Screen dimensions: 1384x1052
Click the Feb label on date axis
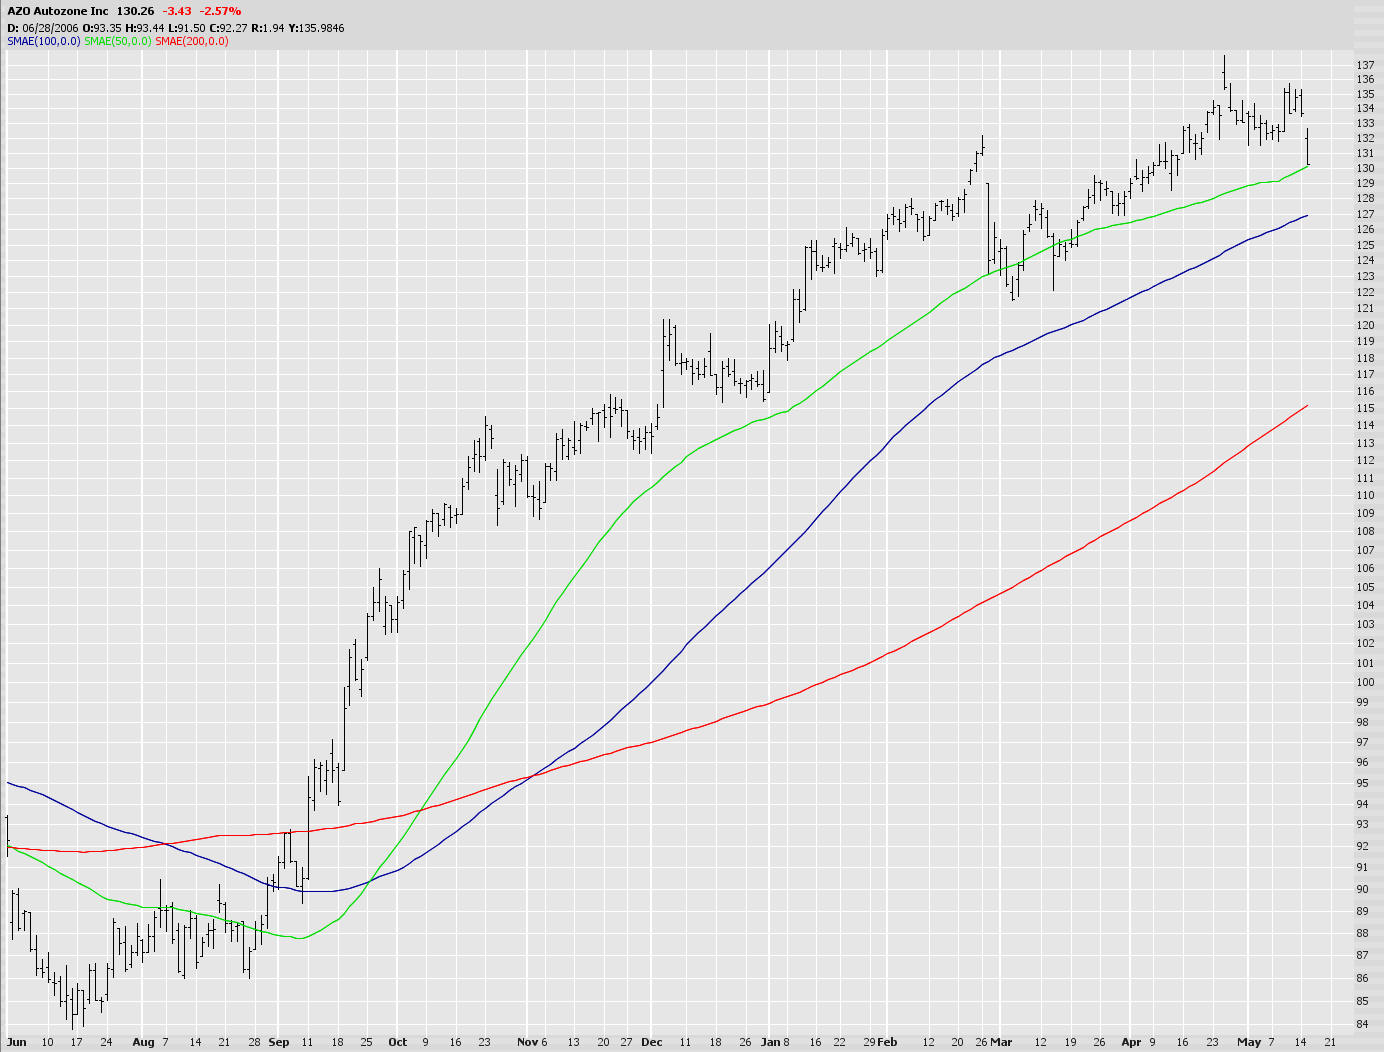tap(887, 1042)
